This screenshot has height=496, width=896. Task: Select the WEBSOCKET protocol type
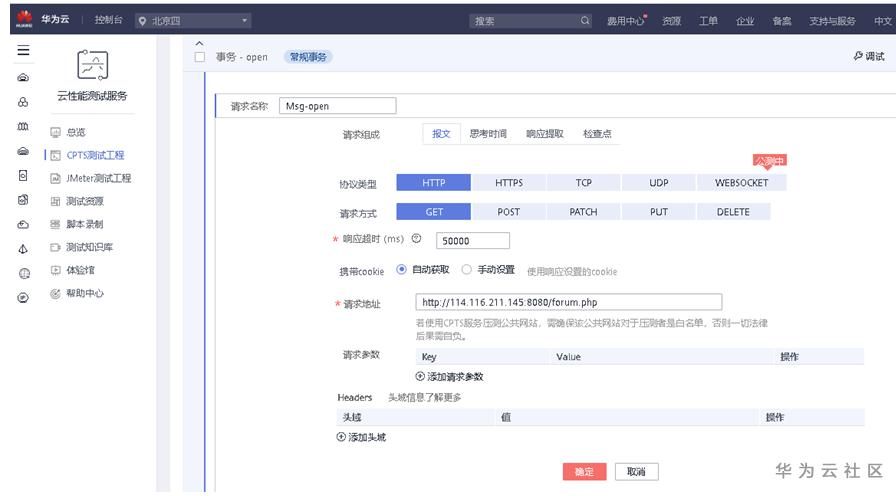point(742,183)
